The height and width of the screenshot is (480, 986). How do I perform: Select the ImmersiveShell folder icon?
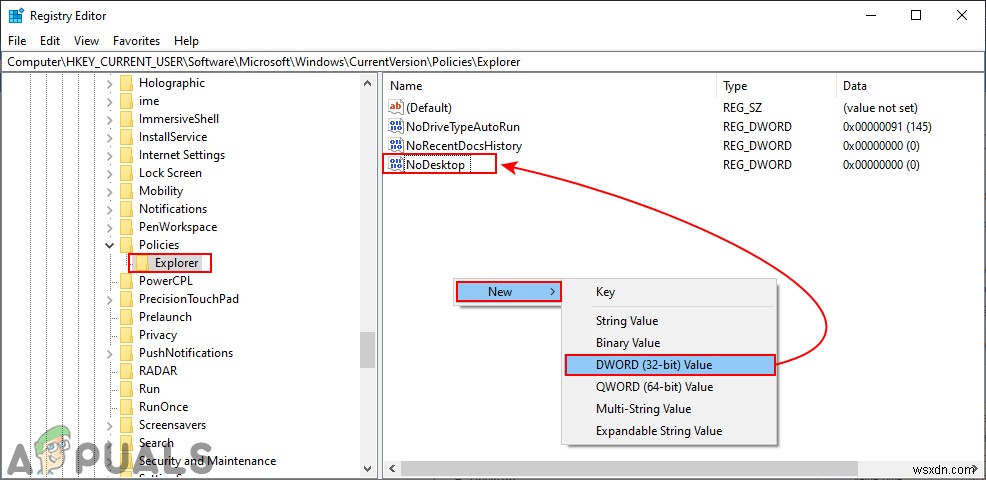126,119
